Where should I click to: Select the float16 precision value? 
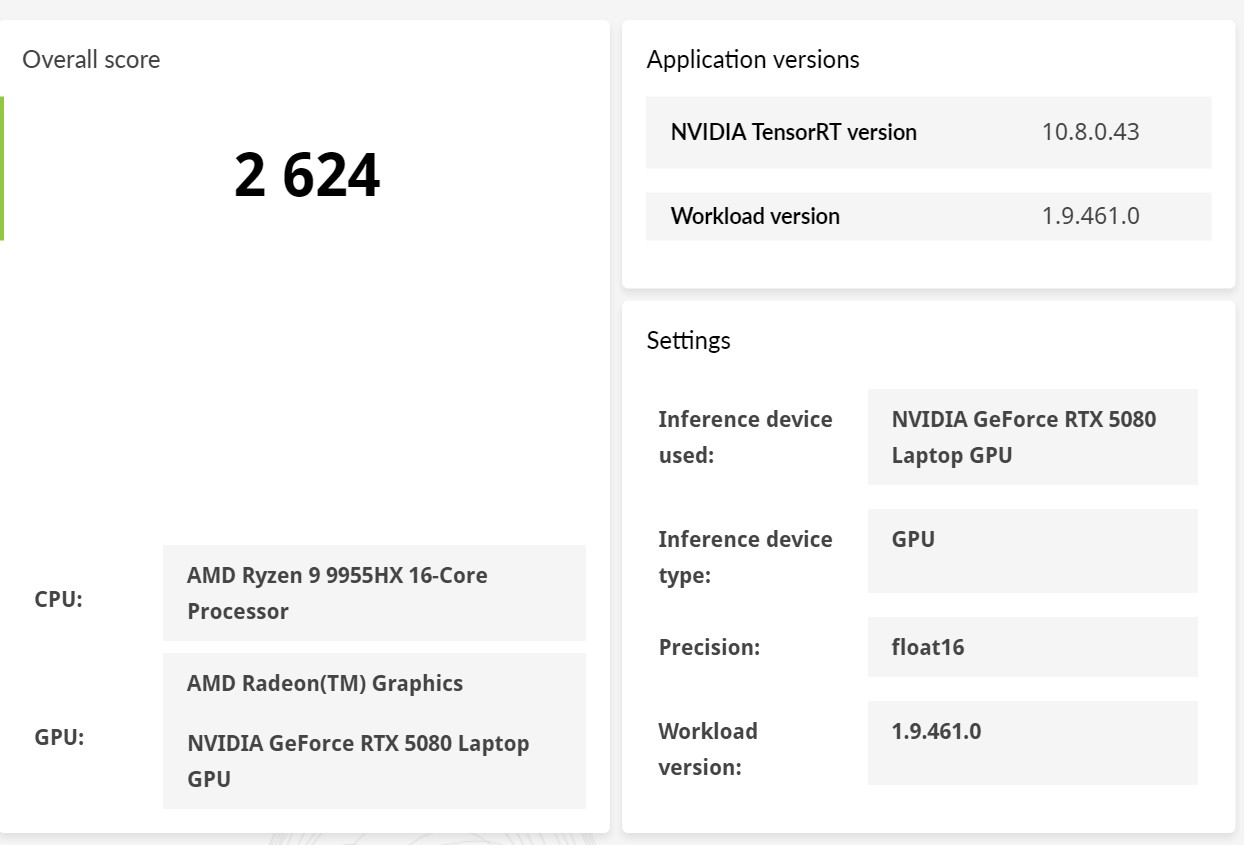[928, 647]
